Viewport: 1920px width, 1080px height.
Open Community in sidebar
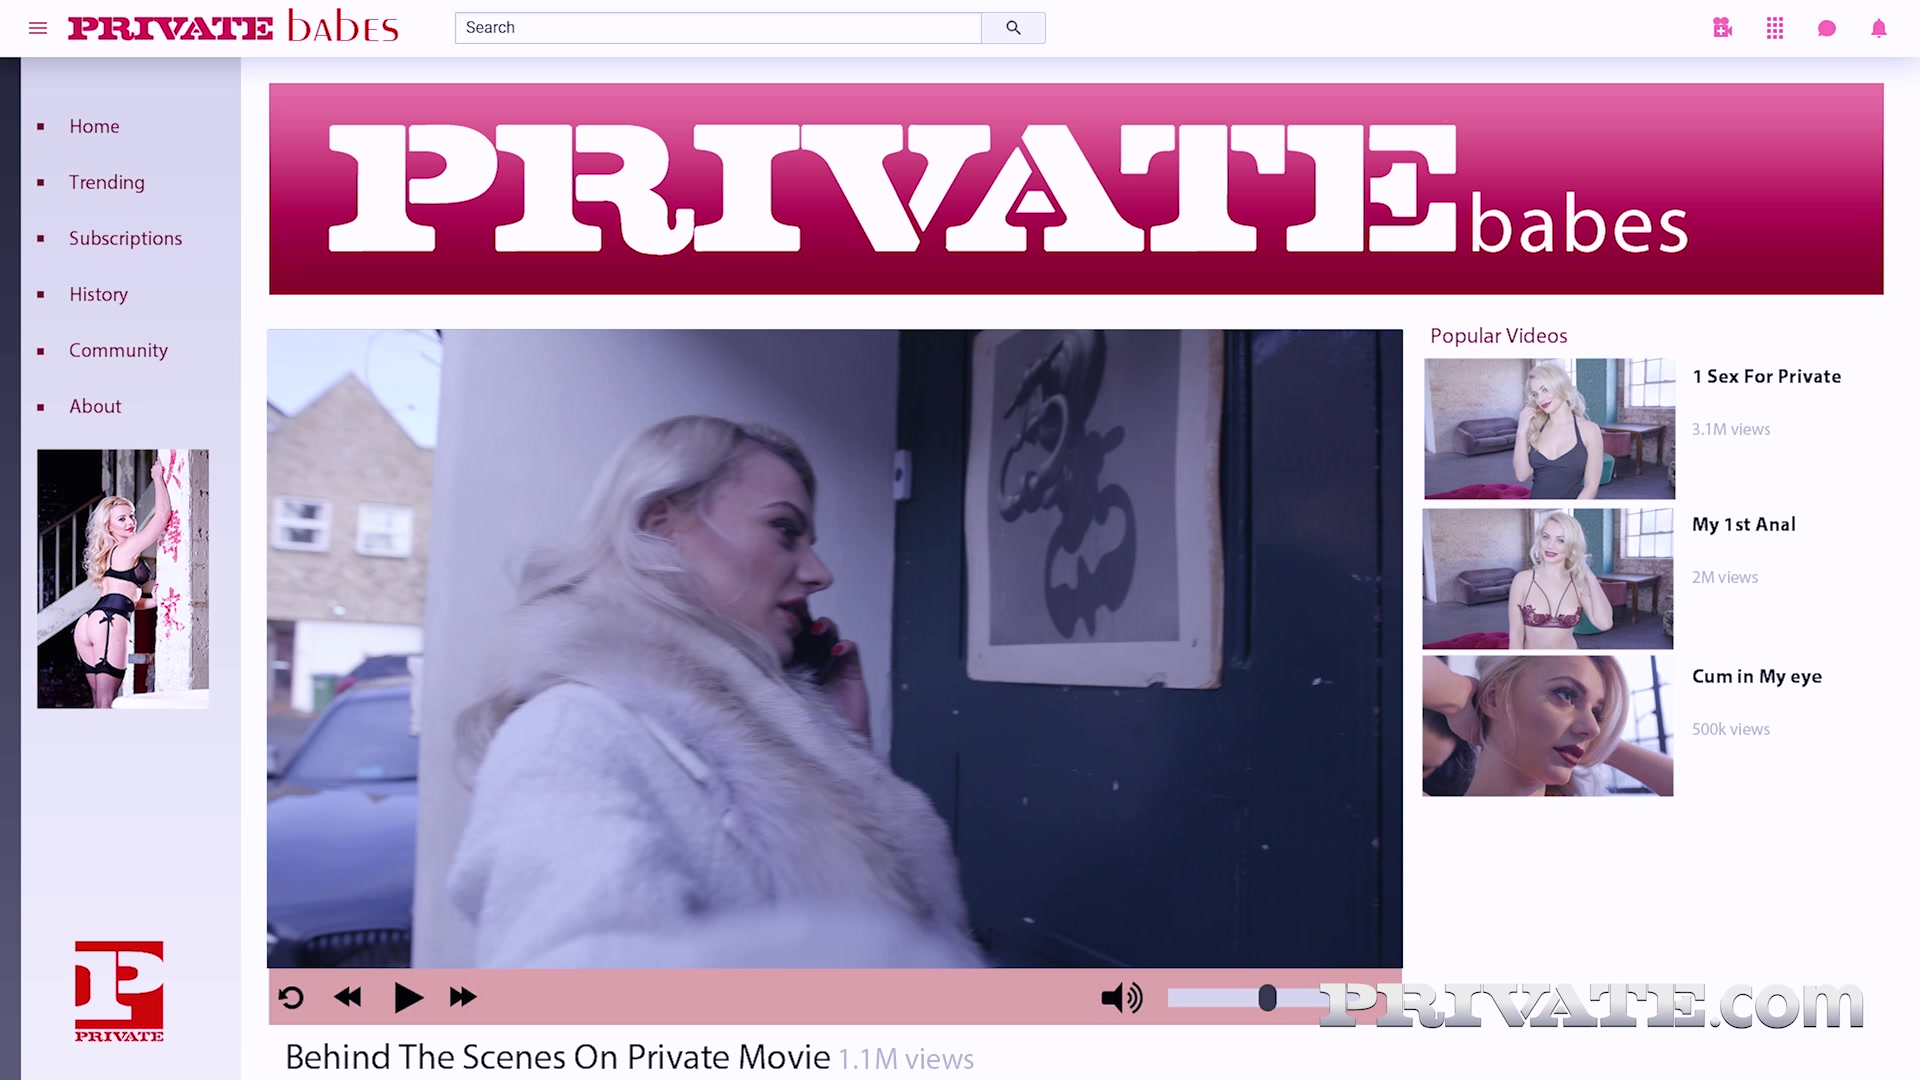point(118,350)
